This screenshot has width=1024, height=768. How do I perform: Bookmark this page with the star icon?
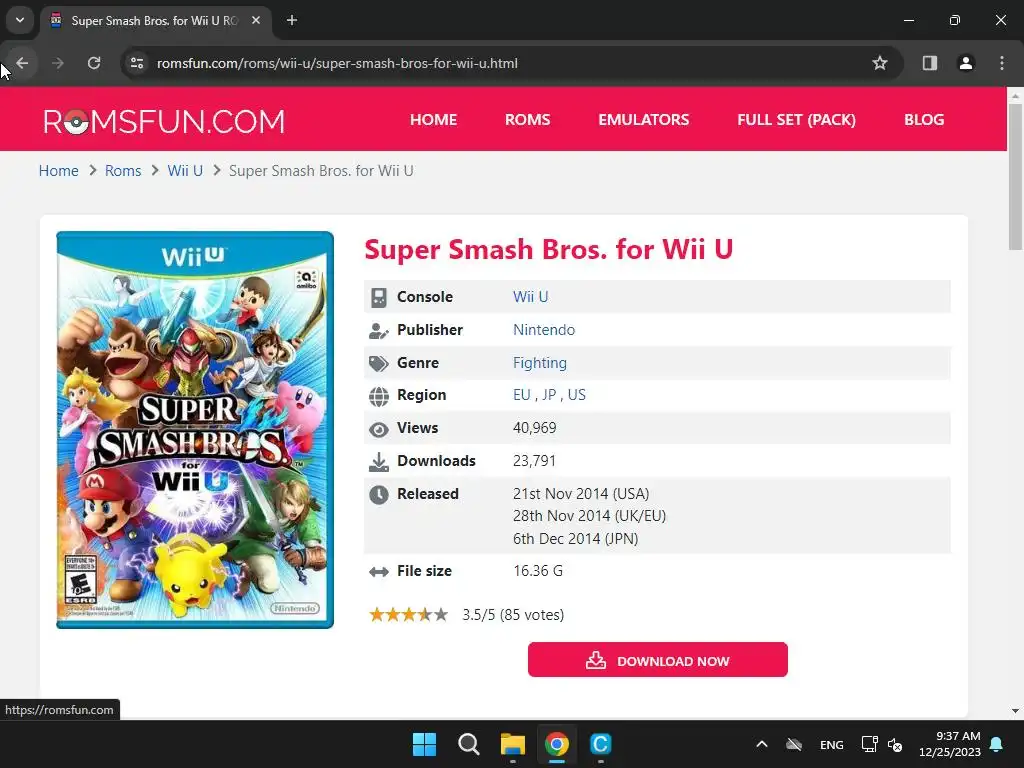click(880, 63)
